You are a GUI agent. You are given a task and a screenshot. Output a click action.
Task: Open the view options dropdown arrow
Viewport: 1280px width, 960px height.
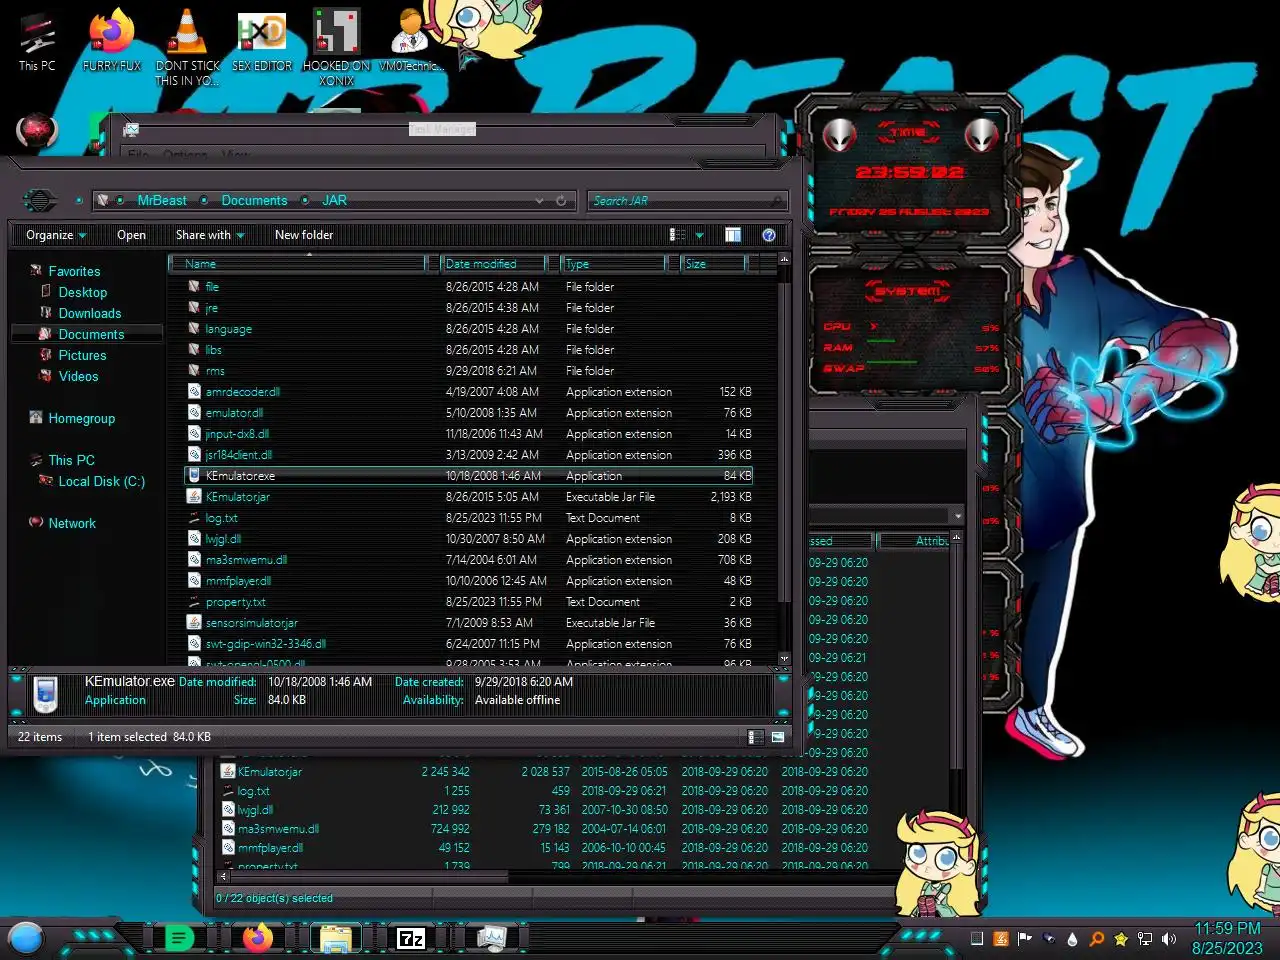click(x=699, y=235)
